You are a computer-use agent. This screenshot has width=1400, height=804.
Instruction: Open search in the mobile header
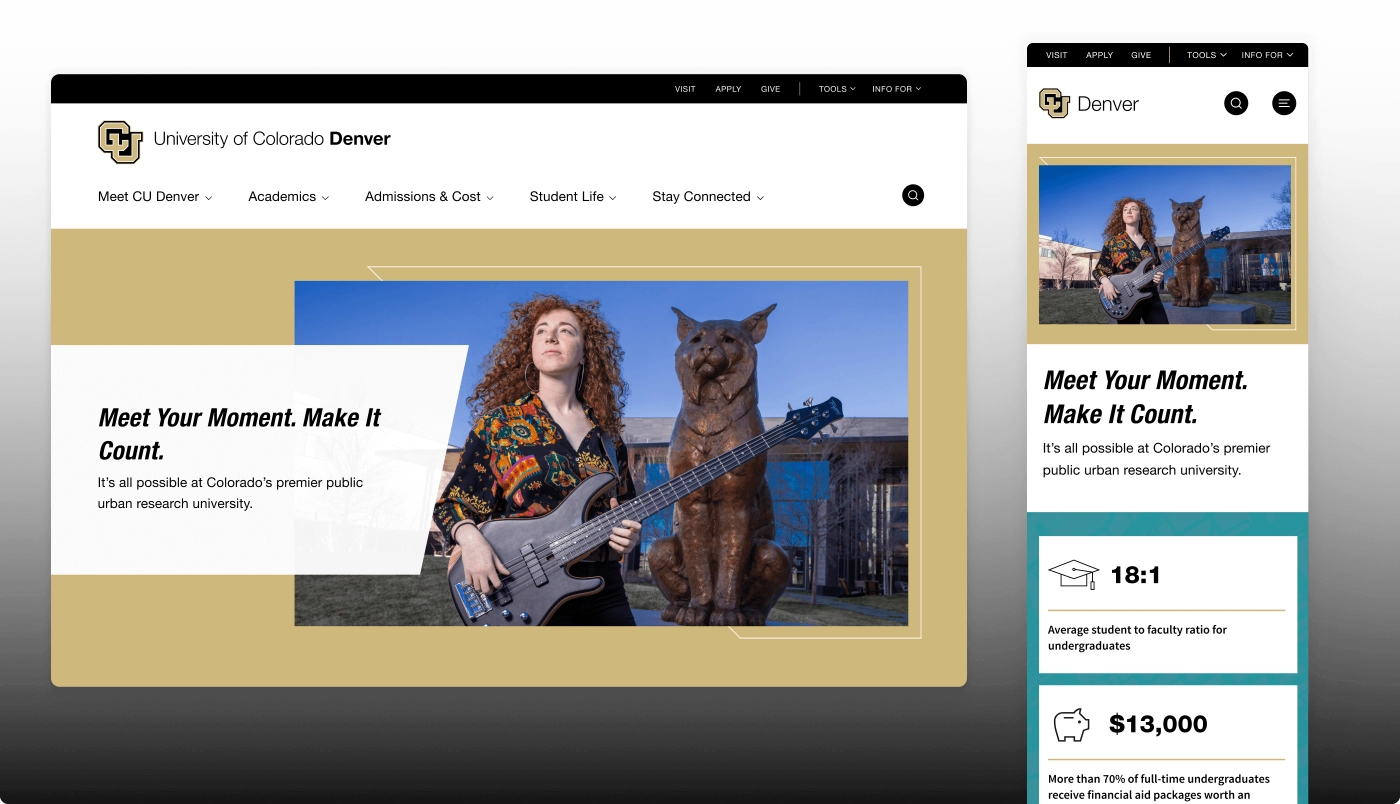(x=1236, y=103)
